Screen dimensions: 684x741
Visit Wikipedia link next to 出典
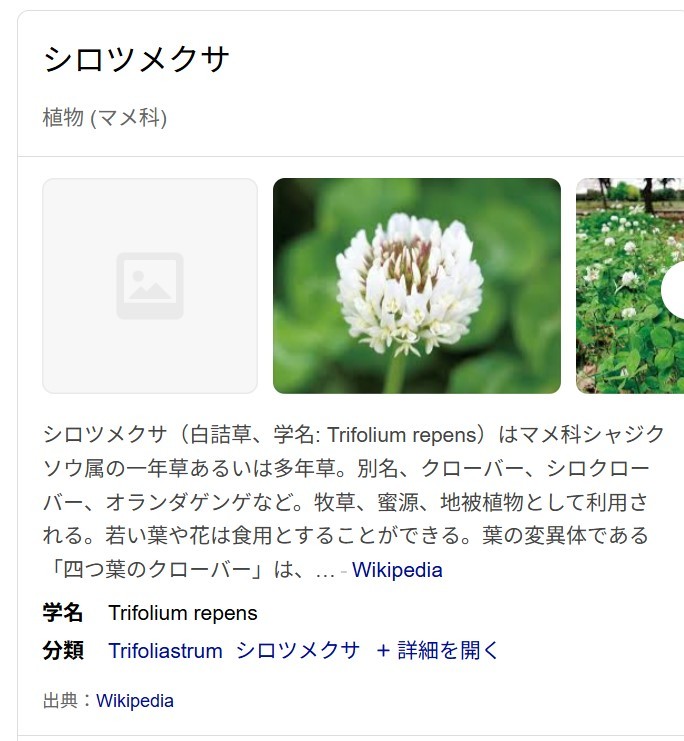[135, 700]
